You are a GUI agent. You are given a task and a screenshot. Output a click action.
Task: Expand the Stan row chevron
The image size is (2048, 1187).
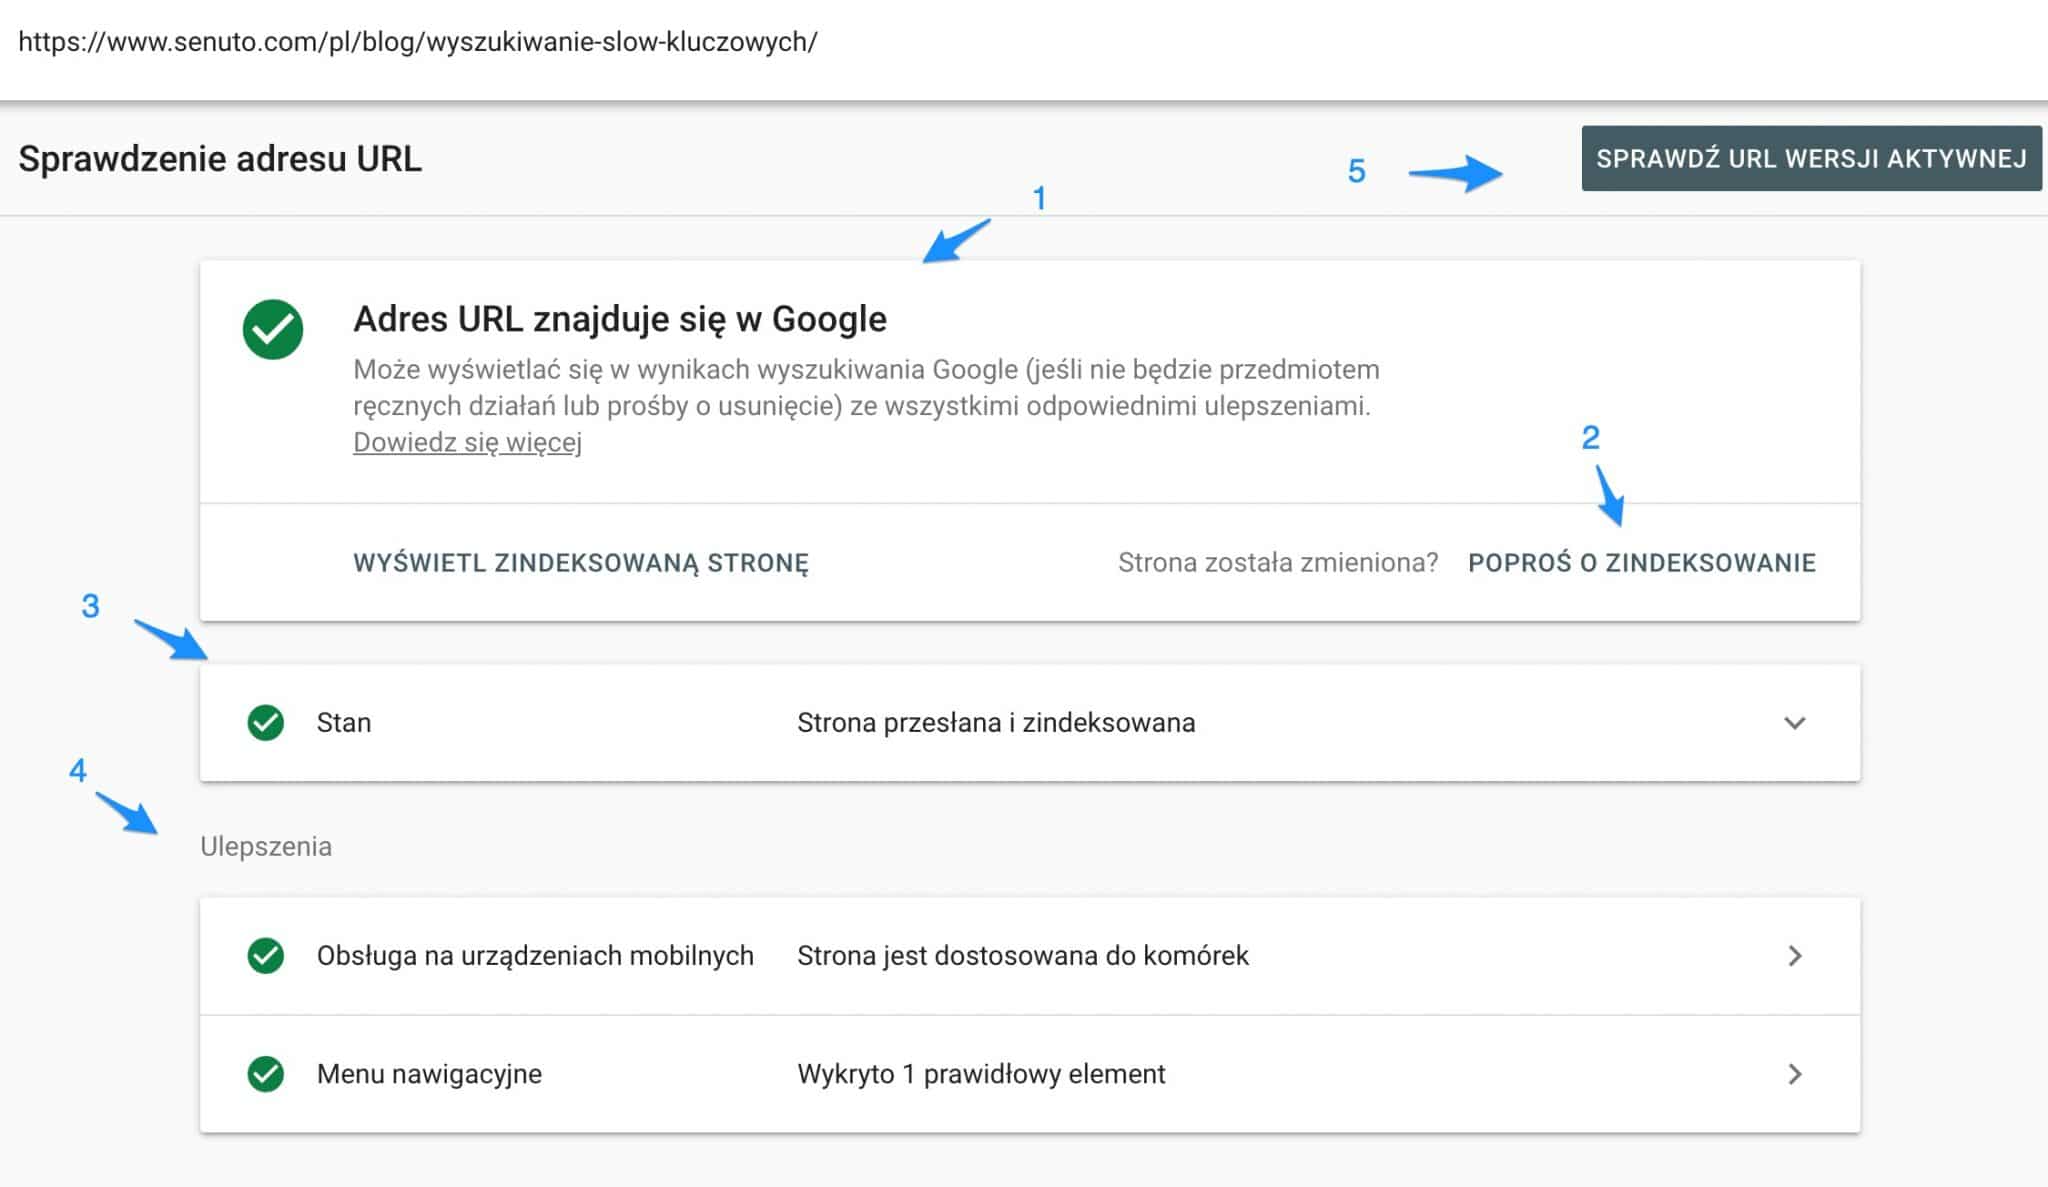tap(1795, 723)
